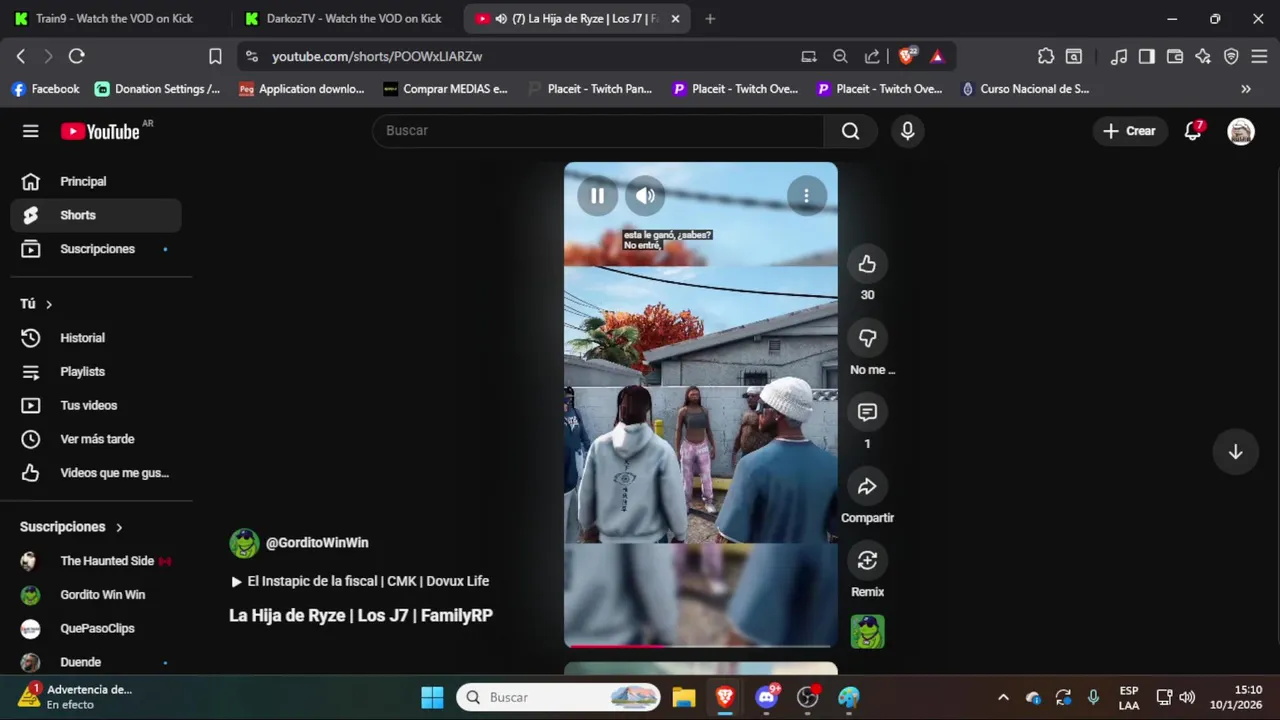Open Historial in the sidebar
This screenshot has width=1280, height=720.
point(96,338)
